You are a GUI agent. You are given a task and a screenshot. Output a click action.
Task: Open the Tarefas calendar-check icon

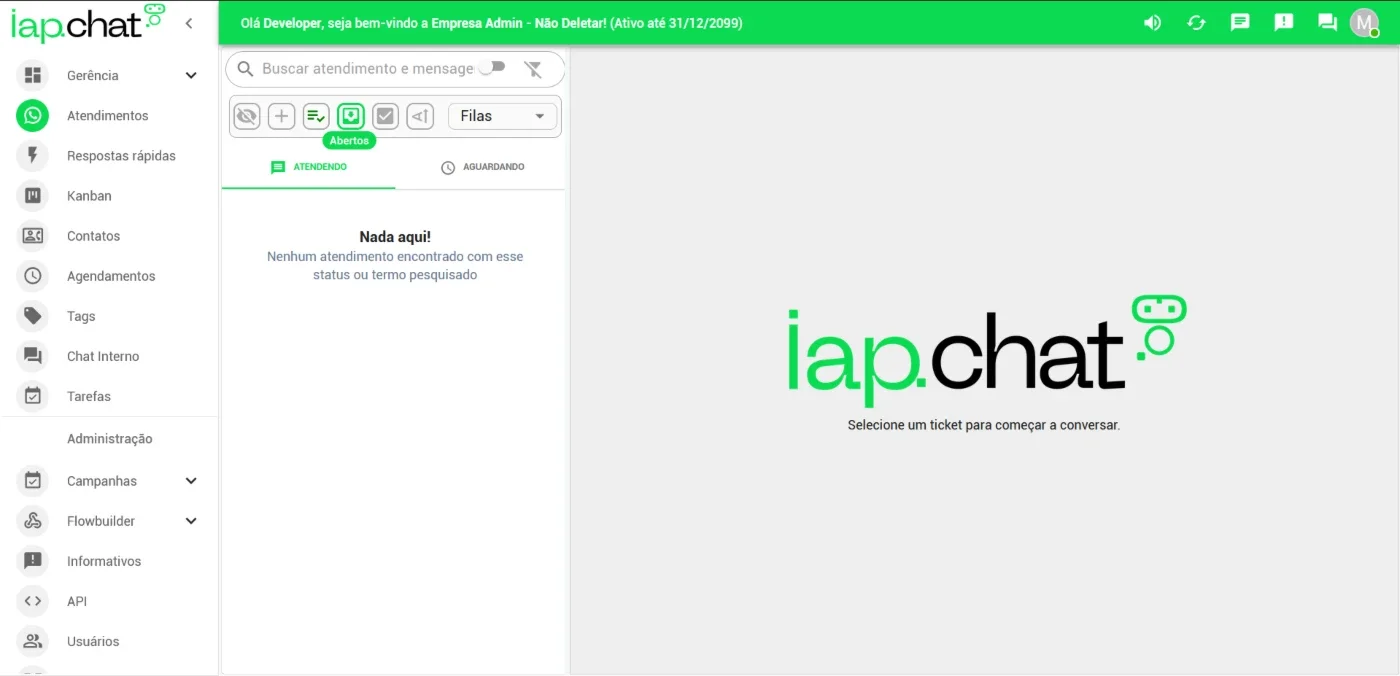coord(33,395)
